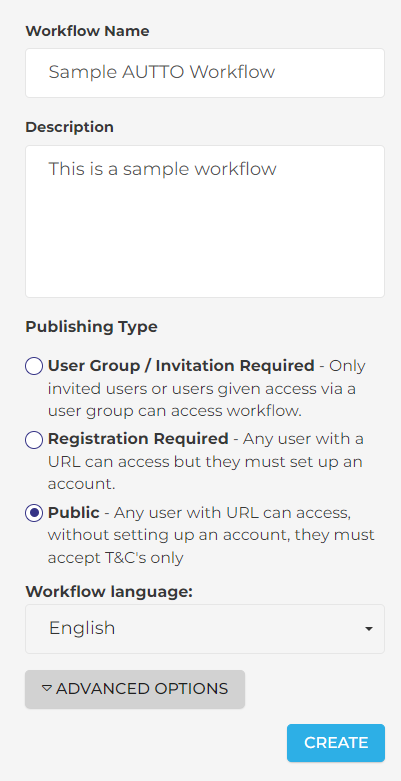401x781 pixels.
Task: Open the Workflow language dropdown
Action: (x=205, y=629)
